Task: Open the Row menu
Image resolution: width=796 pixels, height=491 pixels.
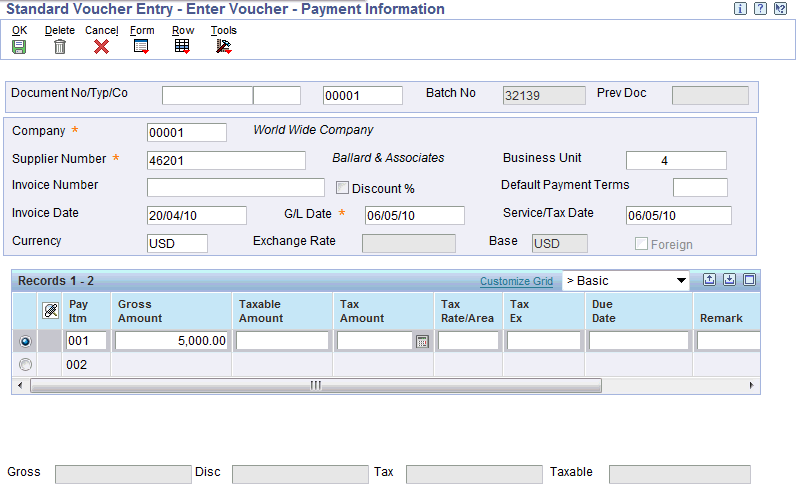Action: (x=183, y=30)
